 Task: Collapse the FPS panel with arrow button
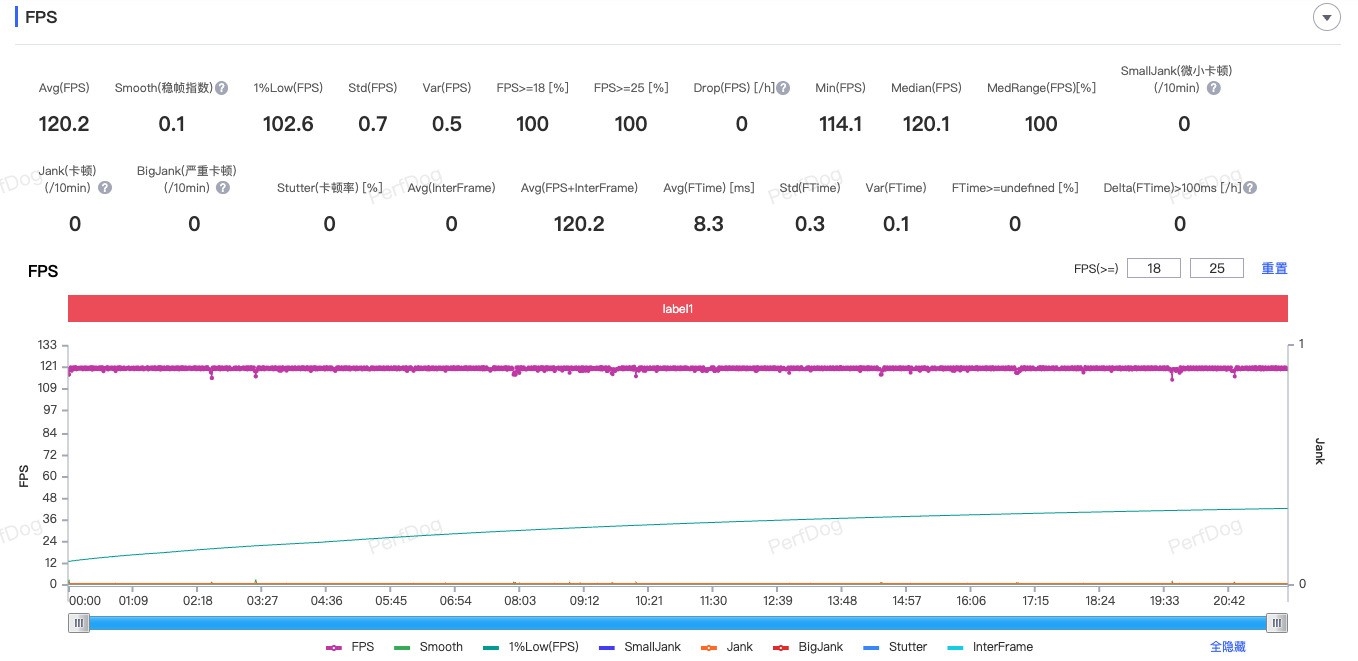(x=1327, y=18)
